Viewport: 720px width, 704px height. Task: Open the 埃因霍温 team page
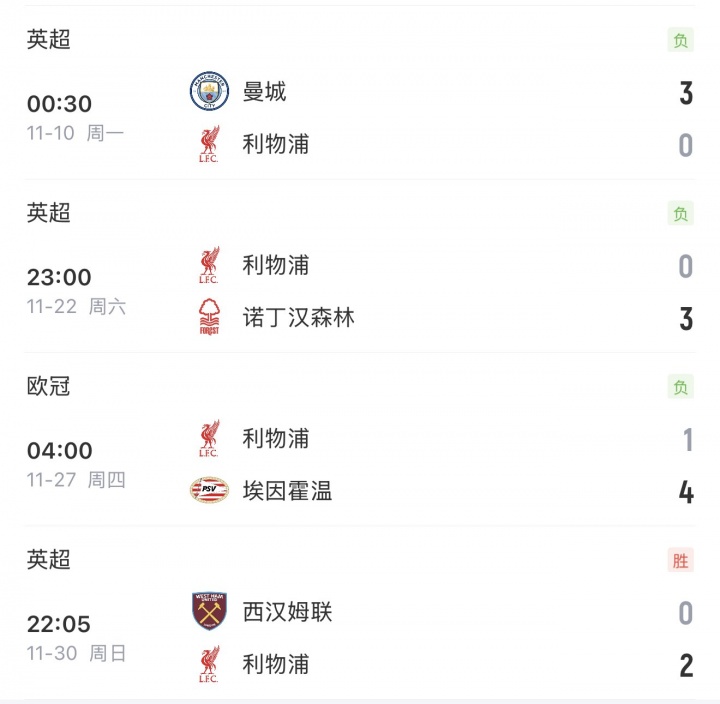[x=287, y=491]
